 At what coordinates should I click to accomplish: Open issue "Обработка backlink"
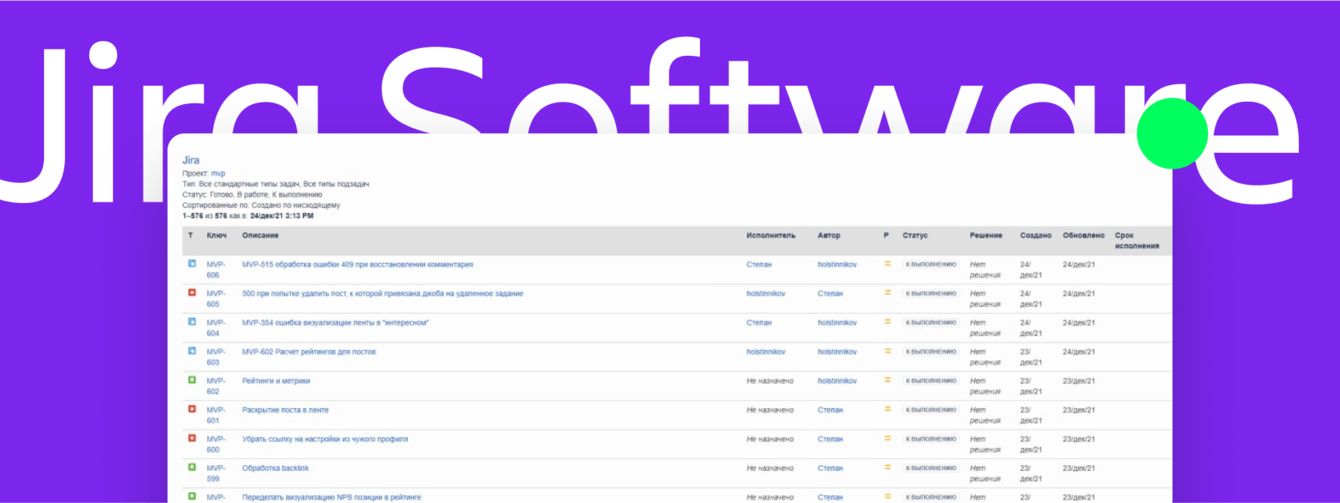click(x=277, y=468)
